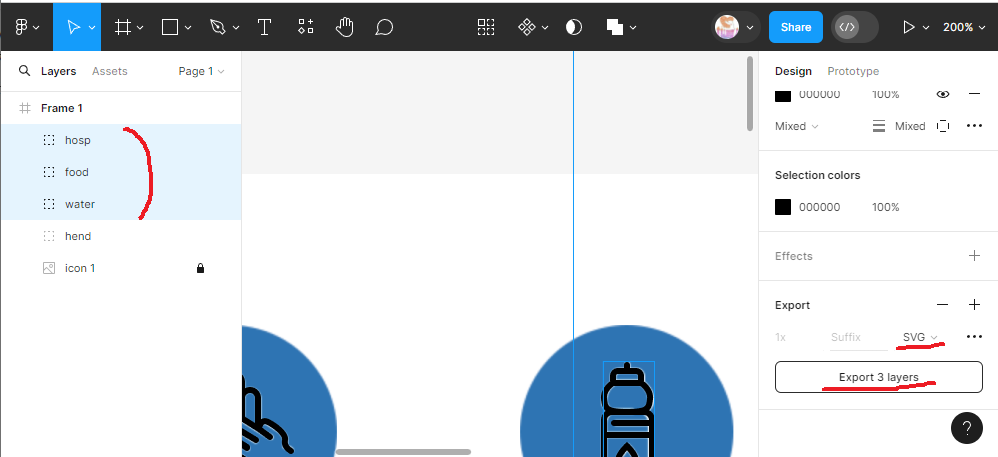This screenshot has height=457, width=998.
Task: Click the Edit object icon
Action: click(x=486, y=27)
